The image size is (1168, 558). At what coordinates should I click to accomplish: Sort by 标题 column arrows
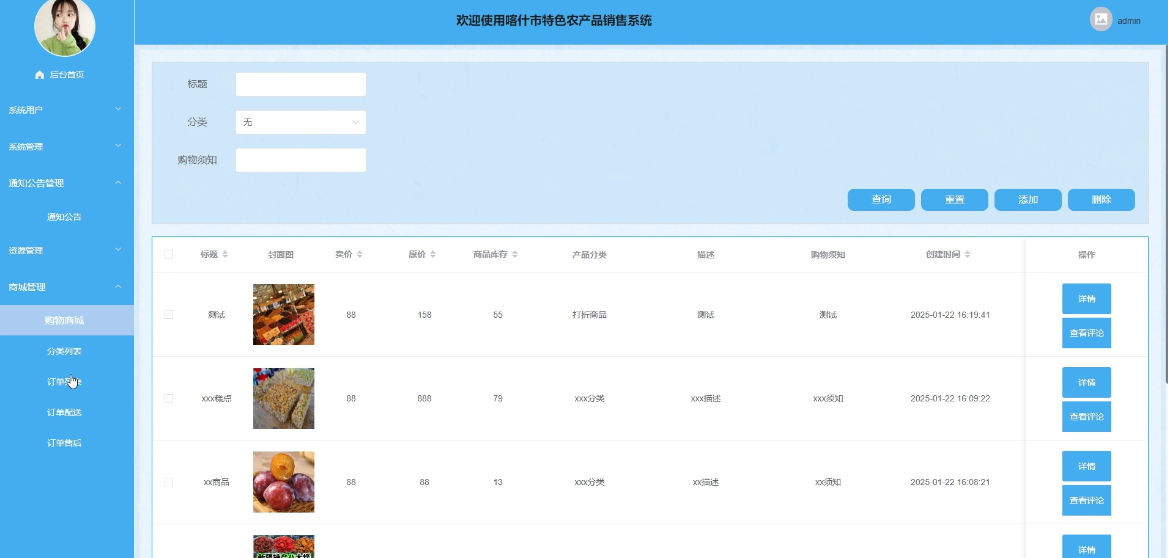[x=225, y=255]
